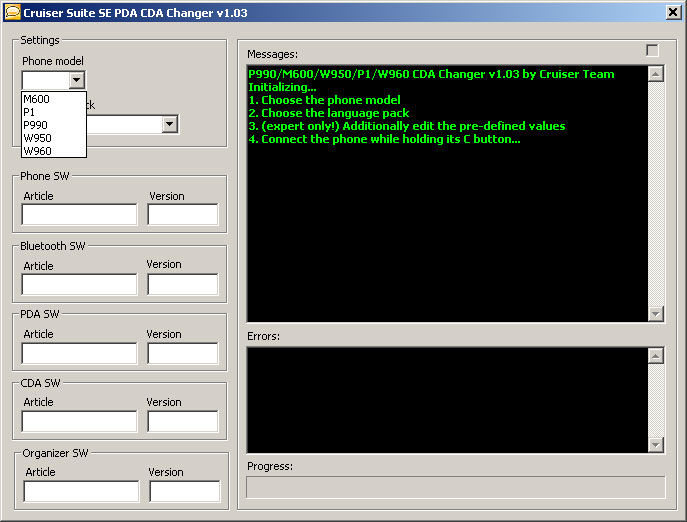The image size is (687, 522).
Task: Click the '1. Choose the phone model' message line
Action: 324,100
